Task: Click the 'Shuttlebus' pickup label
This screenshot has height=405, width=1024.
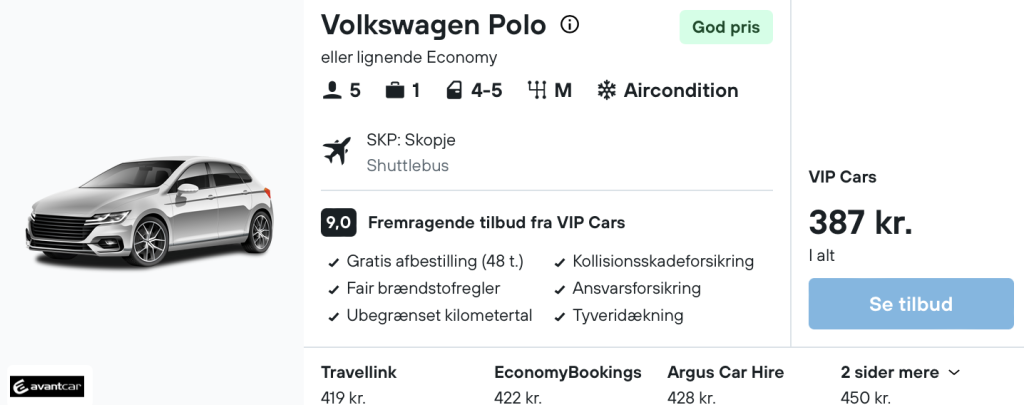Action: (x=408, y=166)
